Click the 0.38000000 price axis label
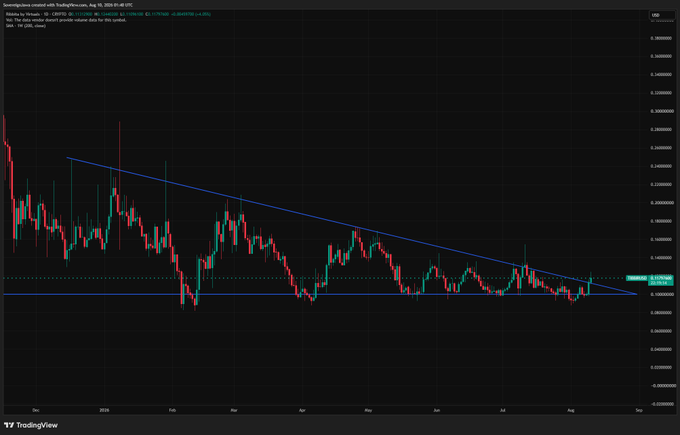The image size is (680, 435). point(661,38)
